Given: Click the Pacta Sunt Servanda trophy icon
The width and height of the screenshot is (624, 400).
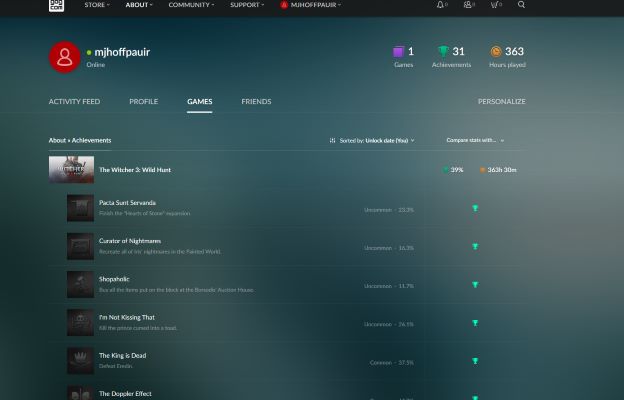Looking at the screenshot, I should click(x=475, y=208).
